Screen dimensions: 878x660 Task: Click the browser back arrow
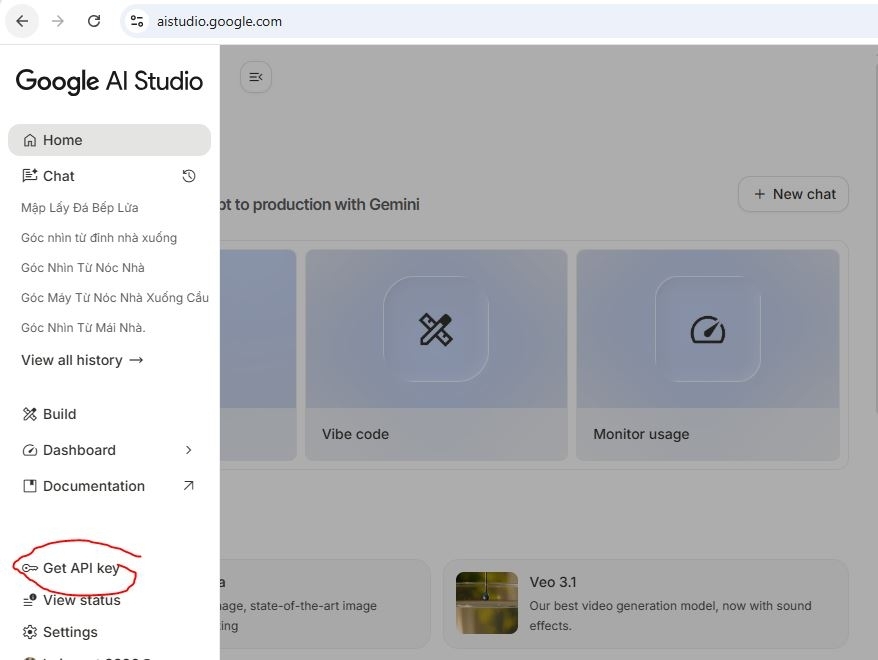pos(22,21)
